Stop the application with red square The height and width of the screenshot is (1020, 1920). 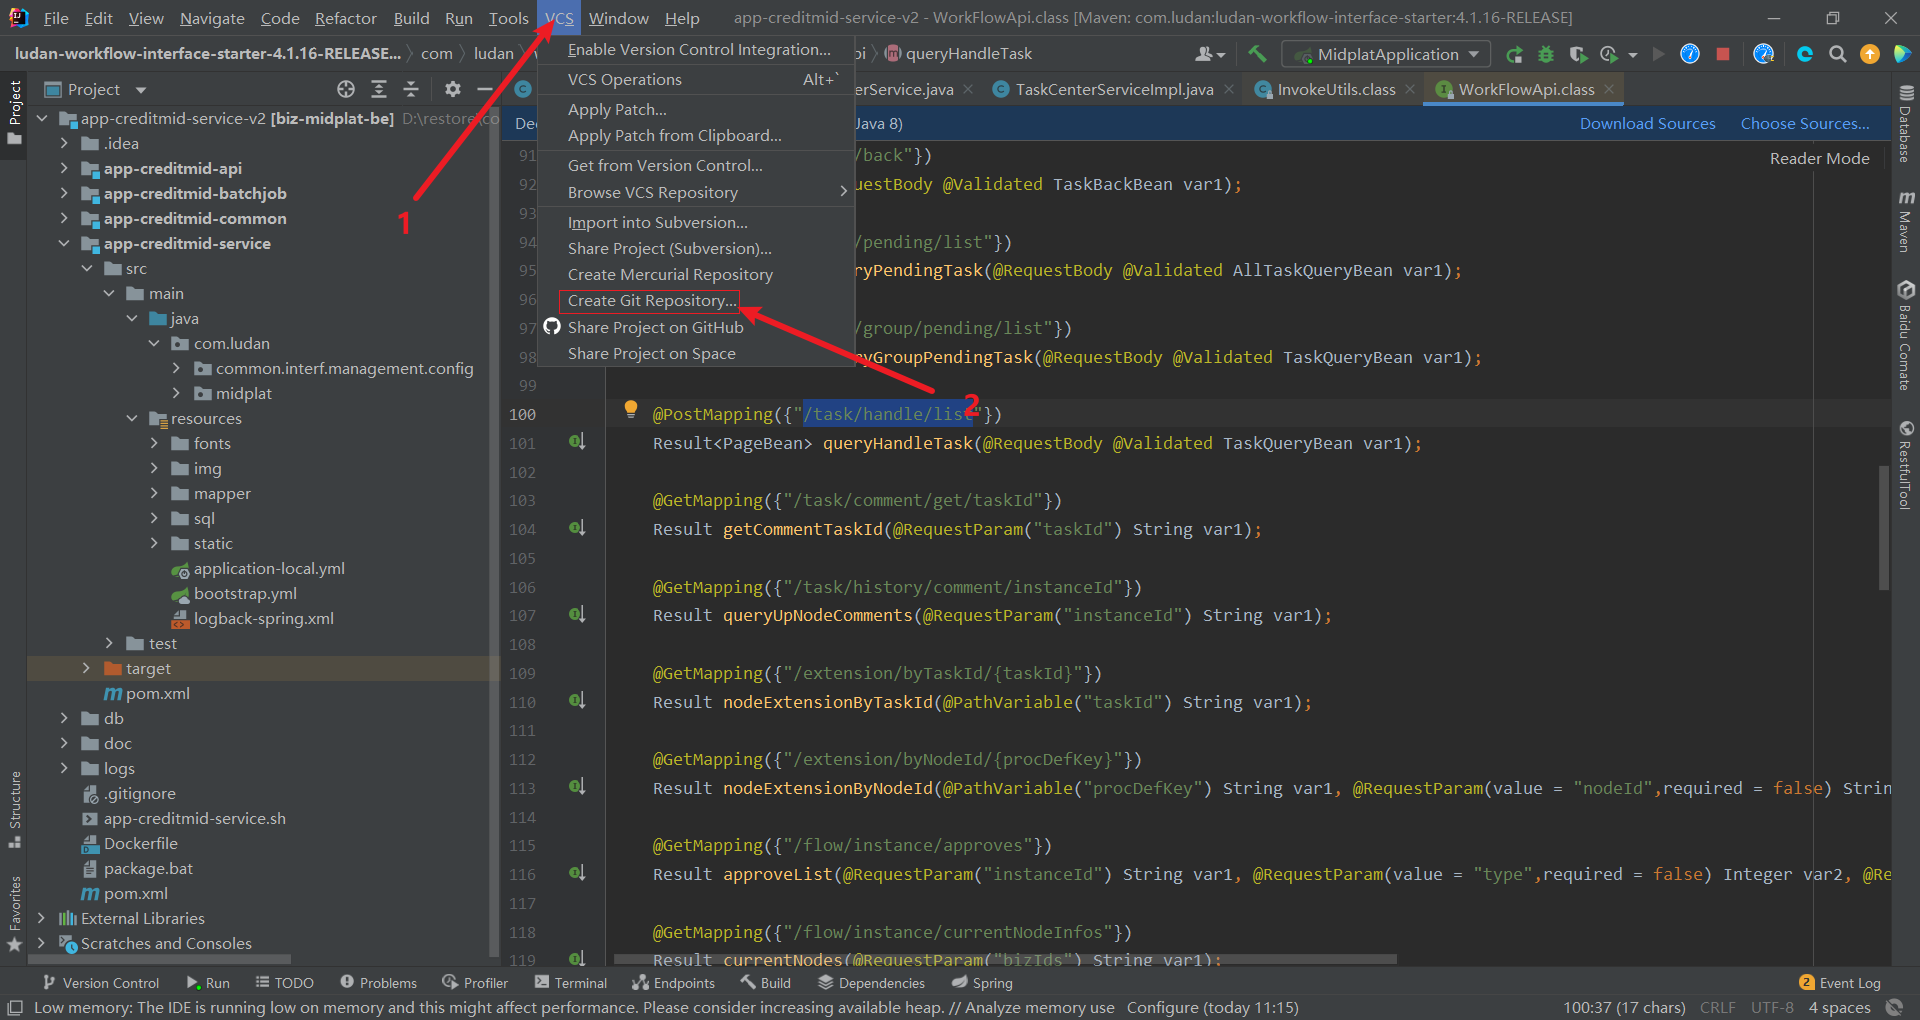click(1723, 54)
